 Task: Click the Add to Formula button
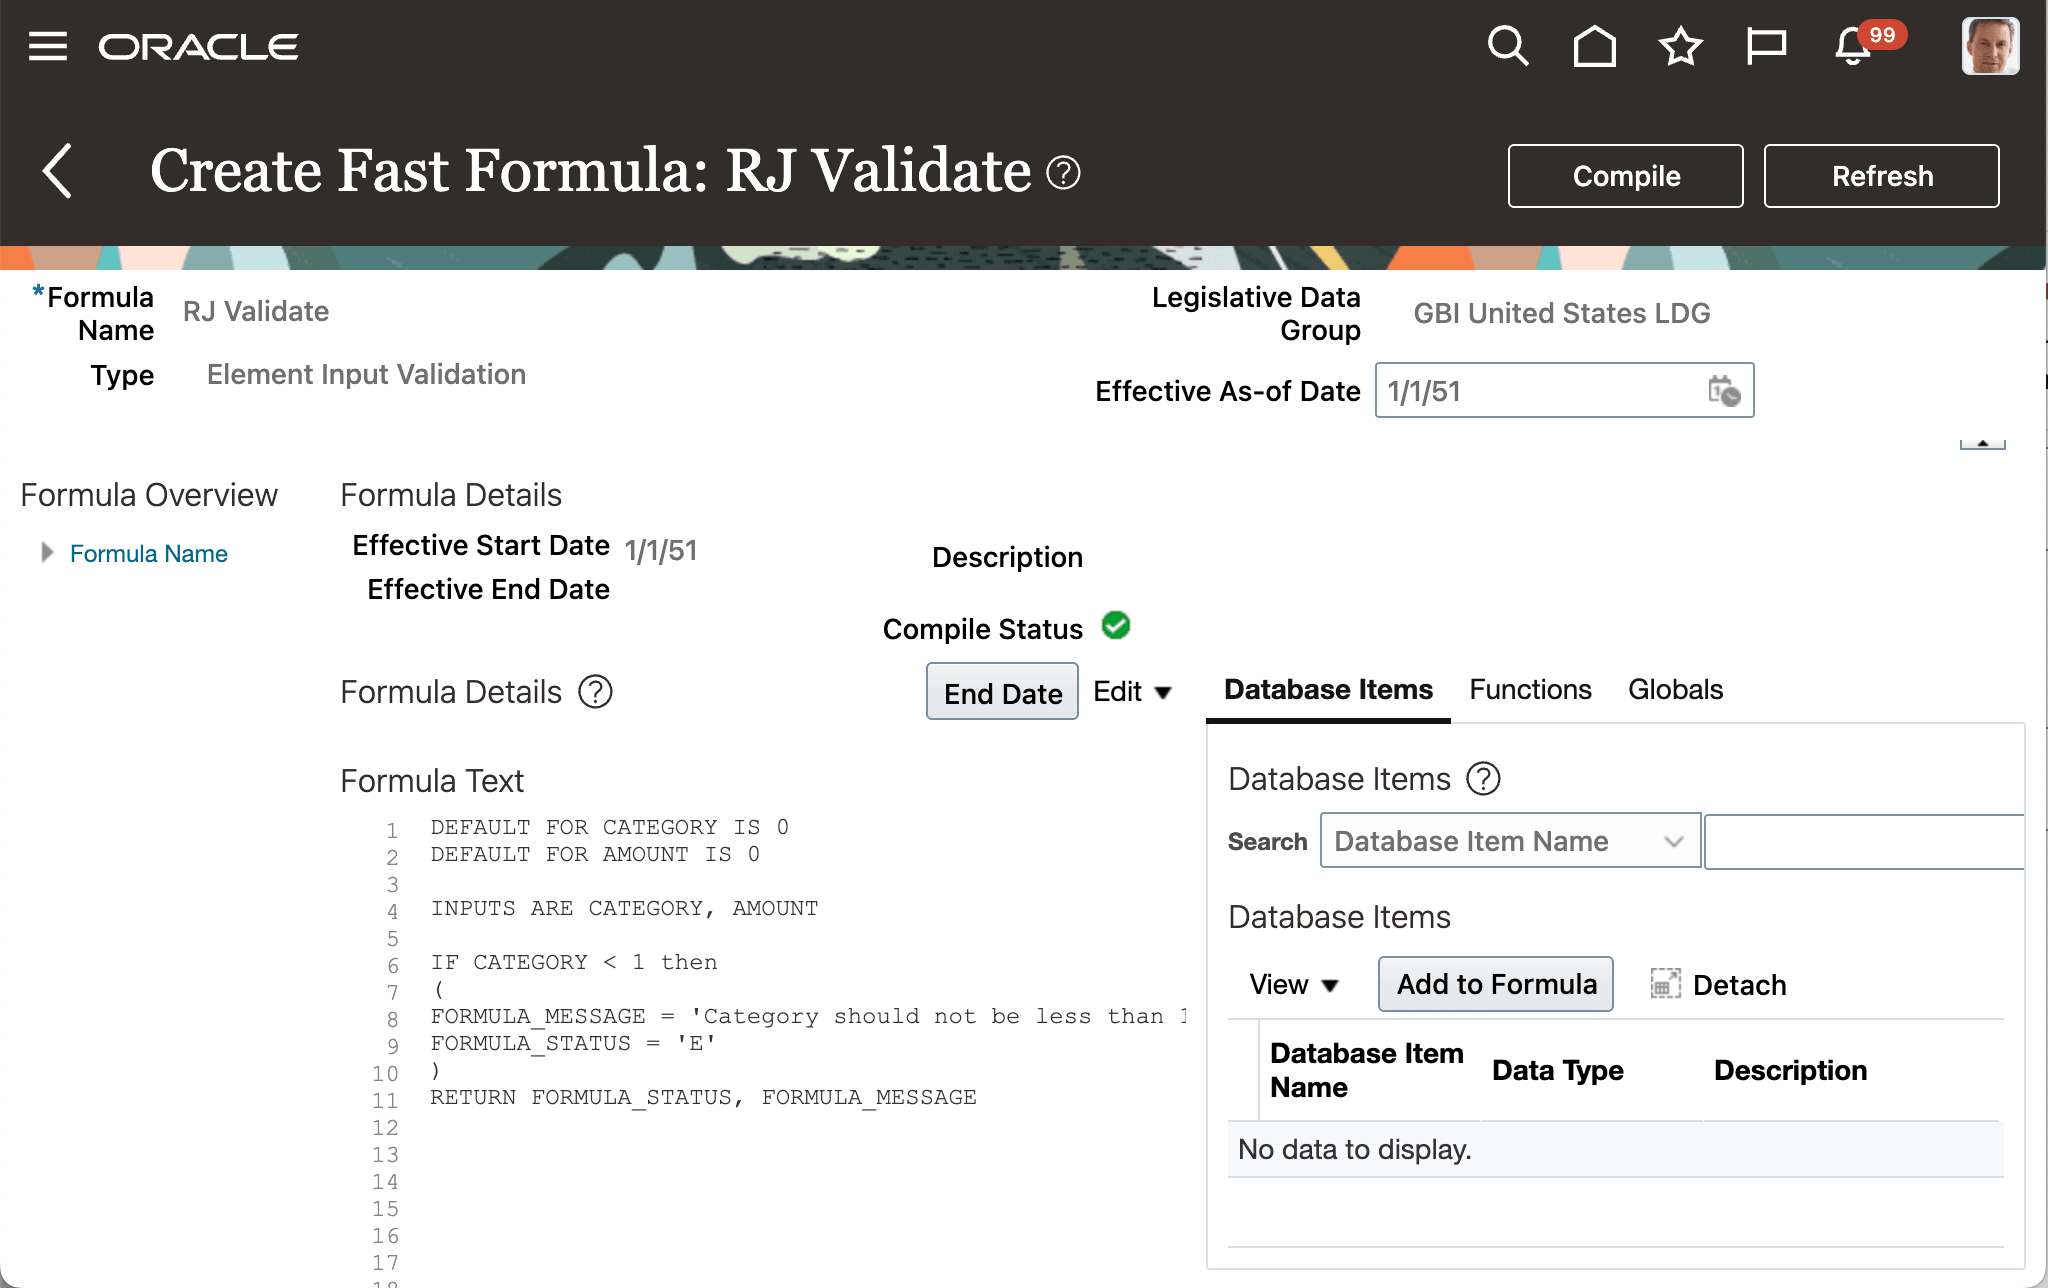1495,984
